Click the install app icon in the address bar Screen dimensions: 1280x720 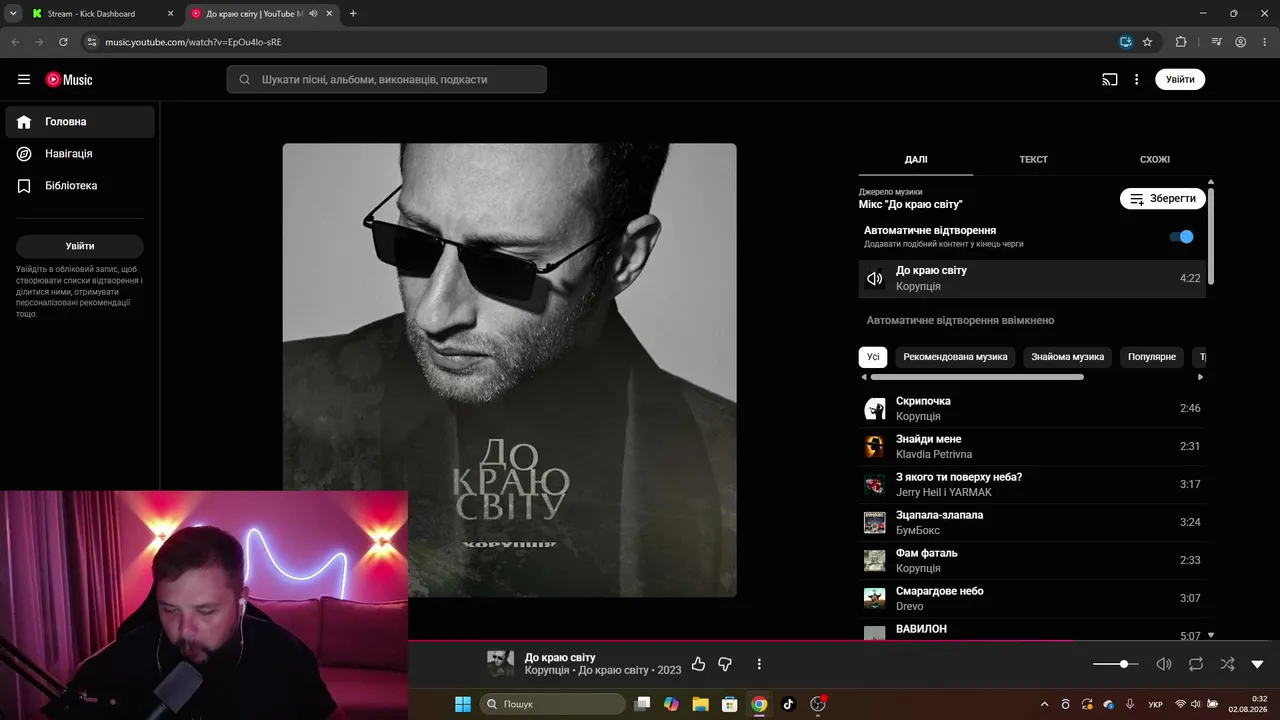click(1126, 42)
